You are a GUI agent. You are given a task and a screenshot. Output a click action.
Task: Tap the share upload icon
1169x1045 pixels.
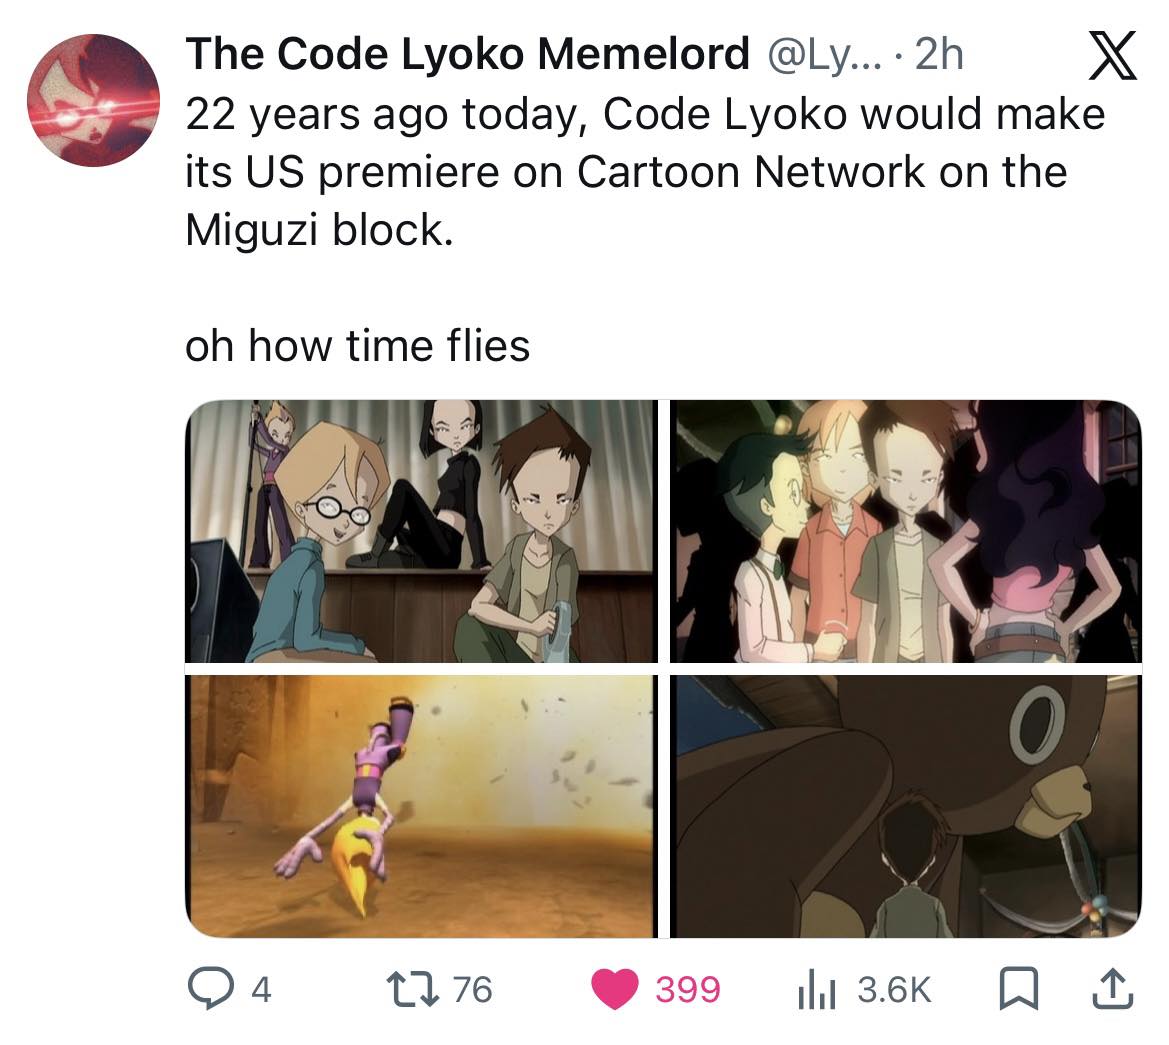click(x=1112, y=988)
